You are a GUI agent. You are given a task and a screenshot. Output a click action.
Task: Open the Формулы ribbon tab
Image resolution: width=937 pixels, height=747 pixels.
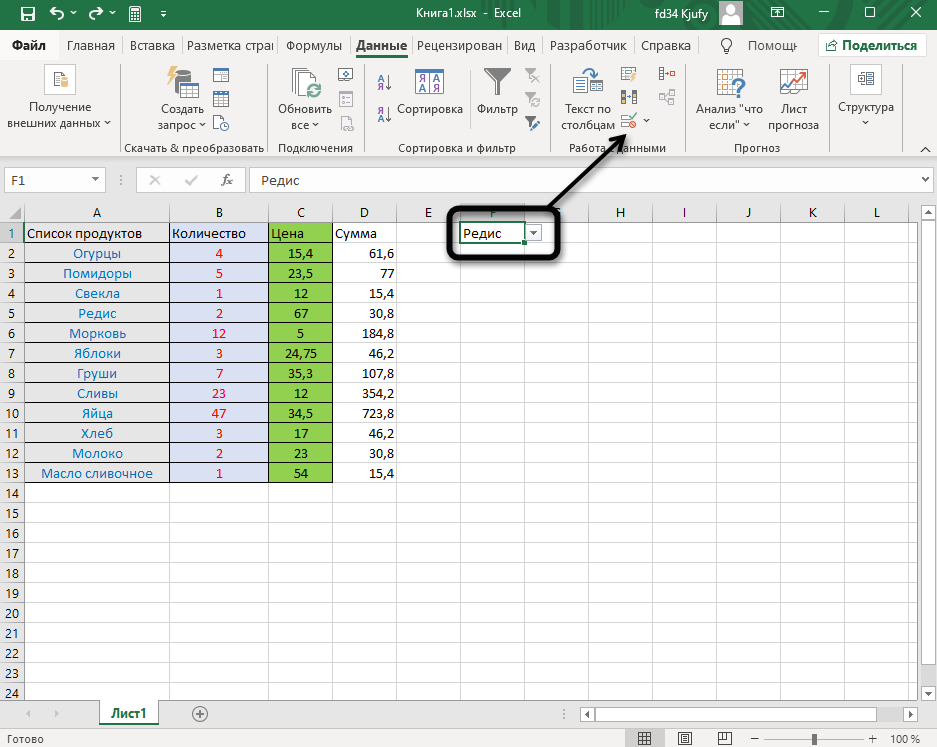click(314, 46)
